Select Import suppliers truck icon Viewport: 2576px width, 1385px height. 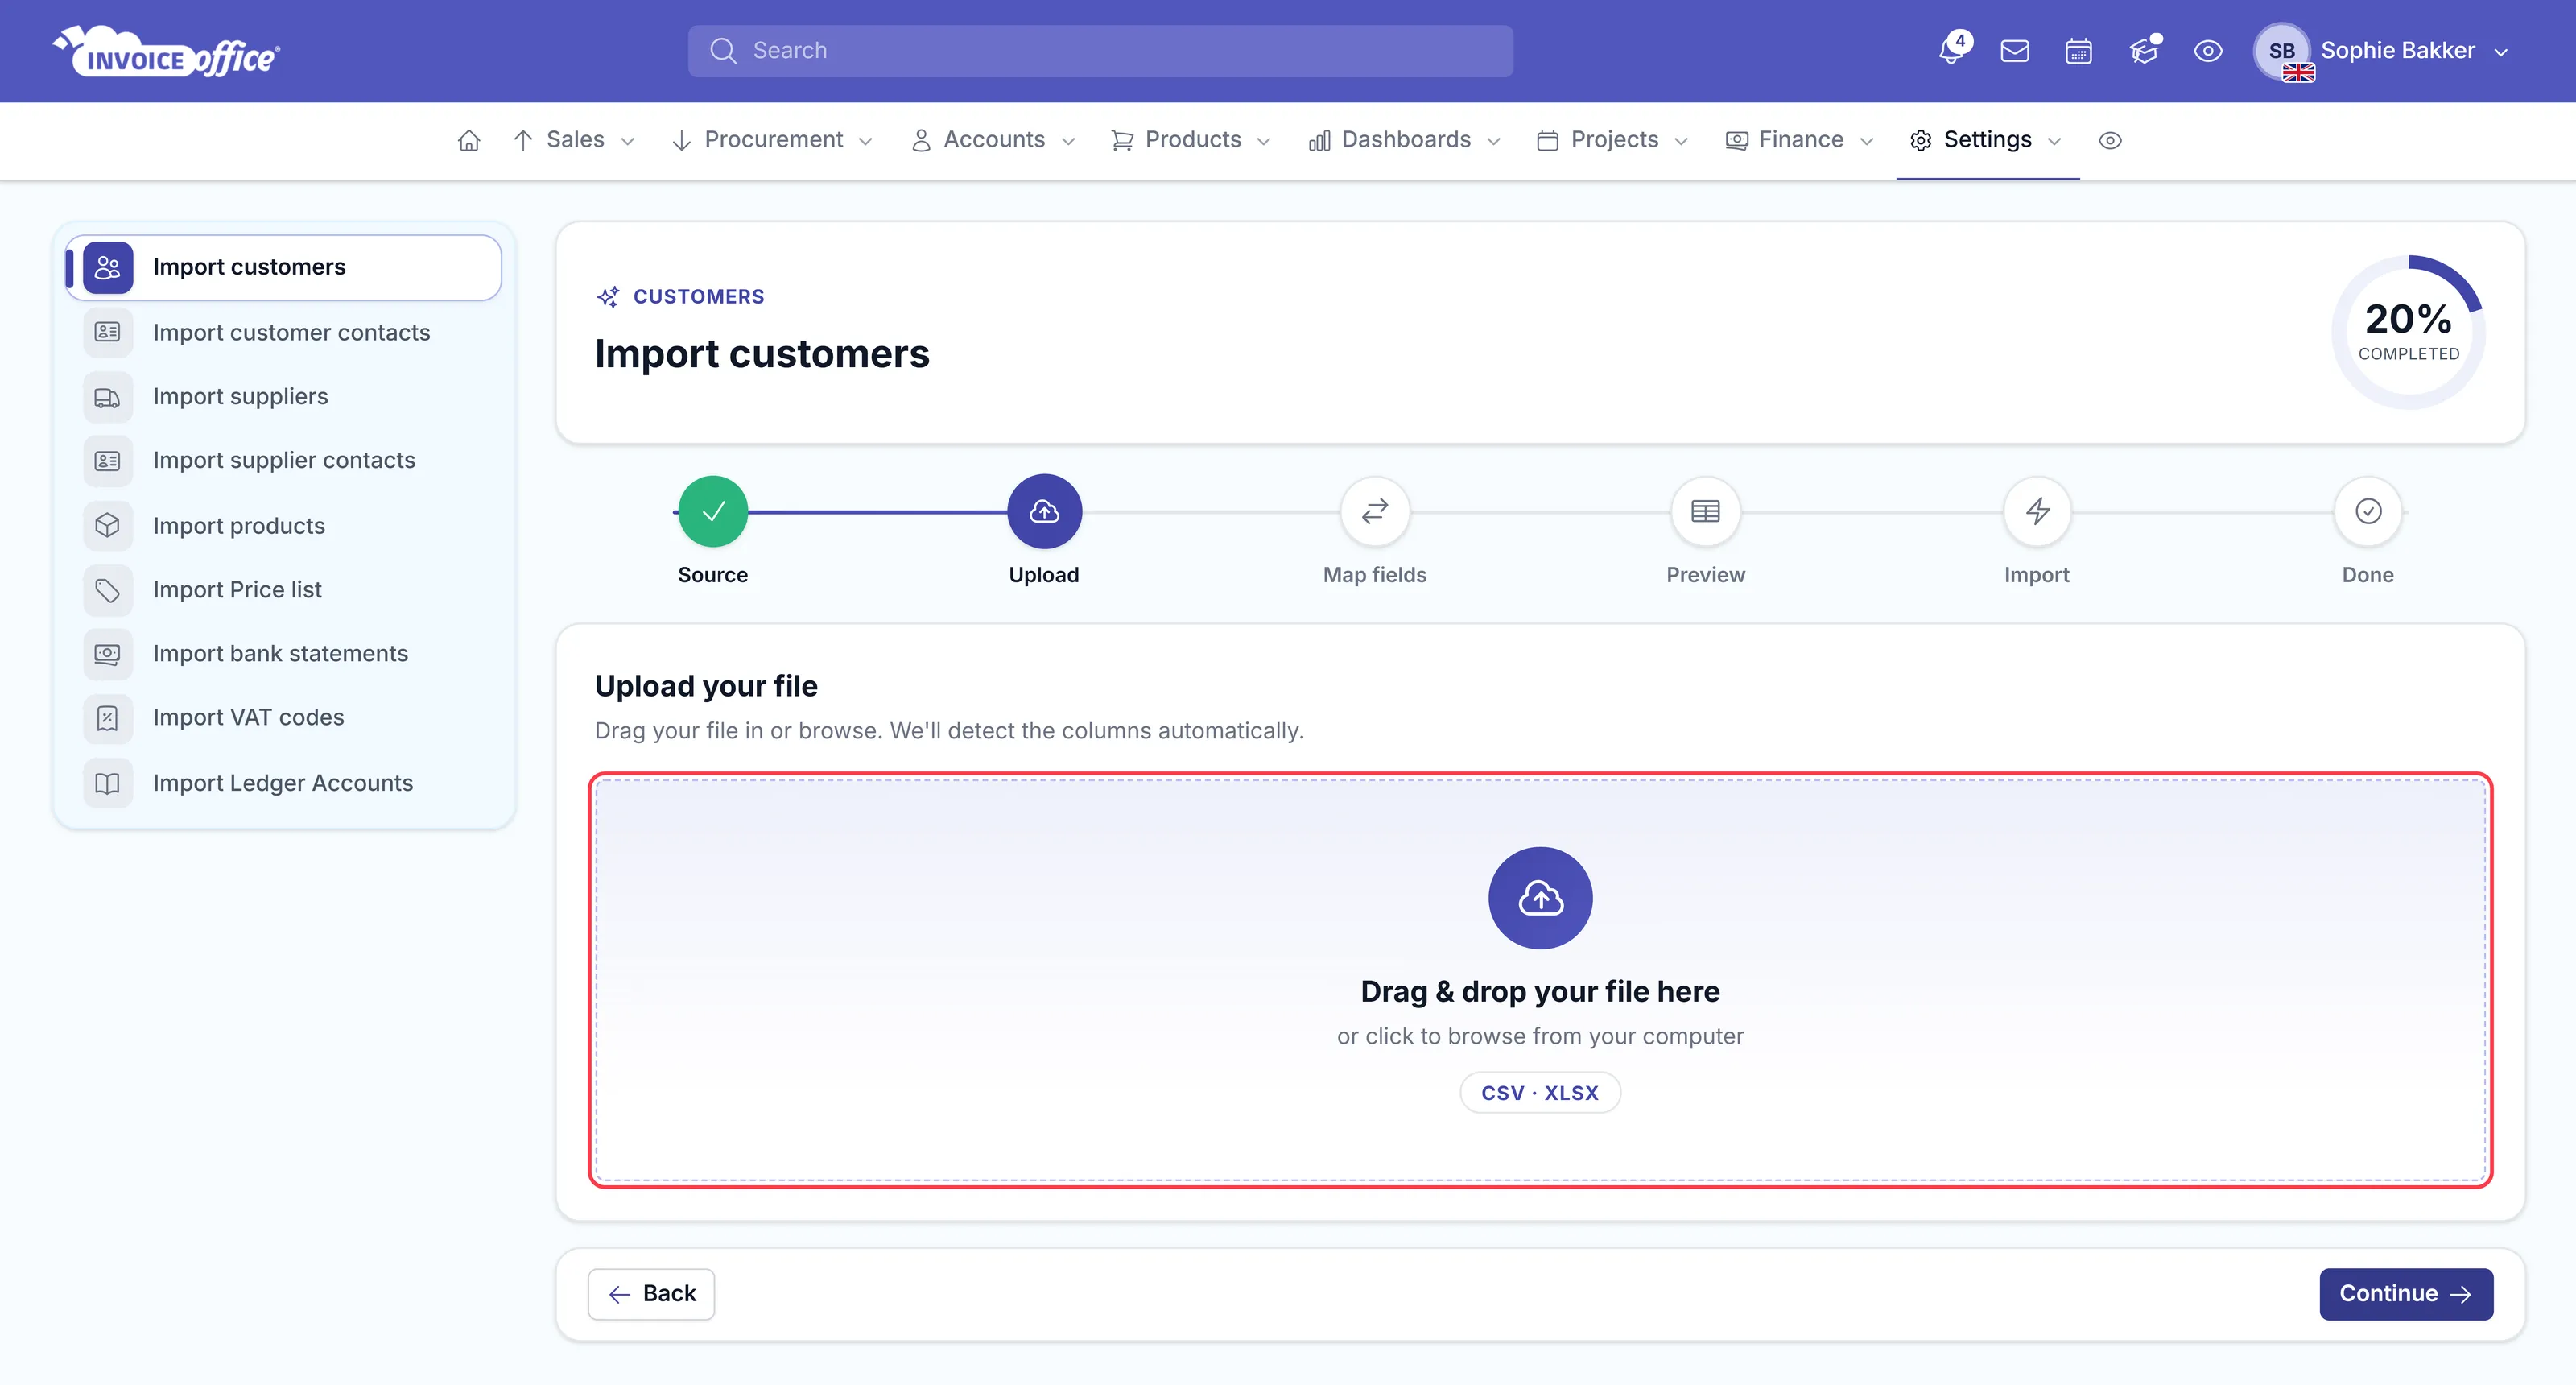tap(107, 397)
